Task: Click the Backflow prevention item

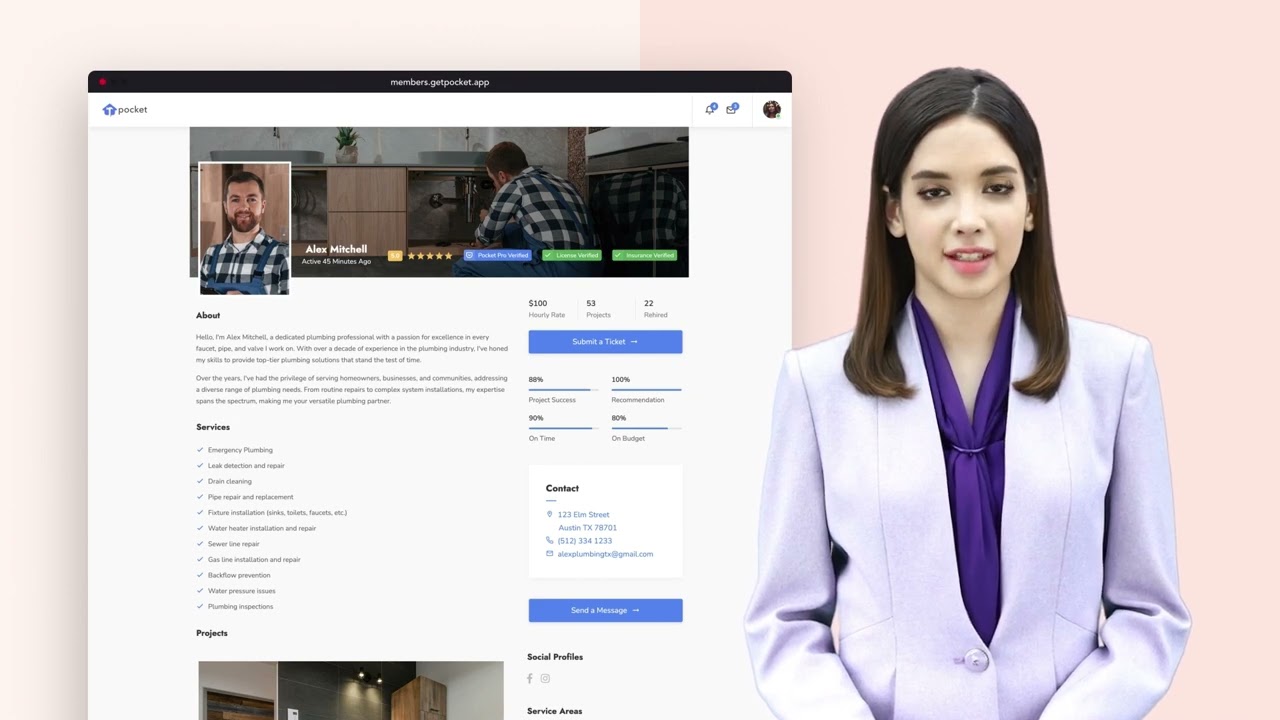Action: coord(239,575)
